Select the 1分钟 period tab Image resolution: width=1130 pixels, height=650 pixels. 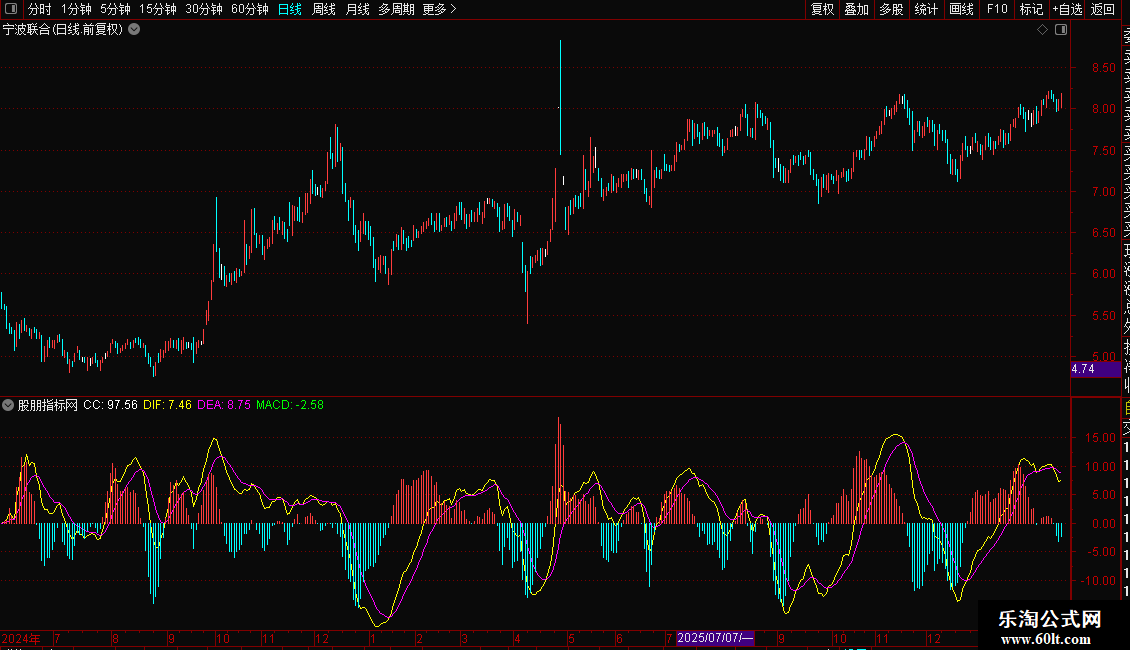tap(76, 9)
